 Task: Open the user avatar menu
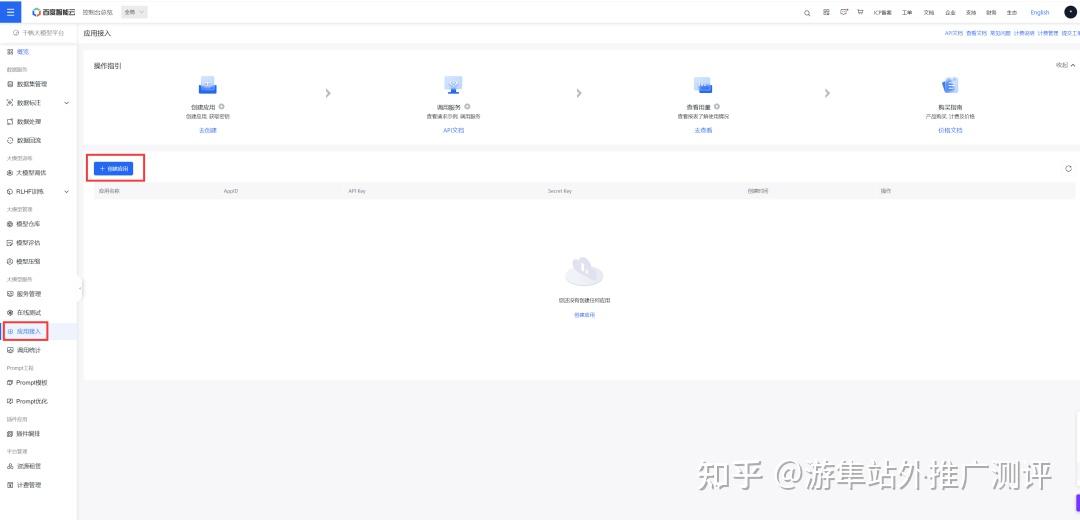click(1070, 12)
